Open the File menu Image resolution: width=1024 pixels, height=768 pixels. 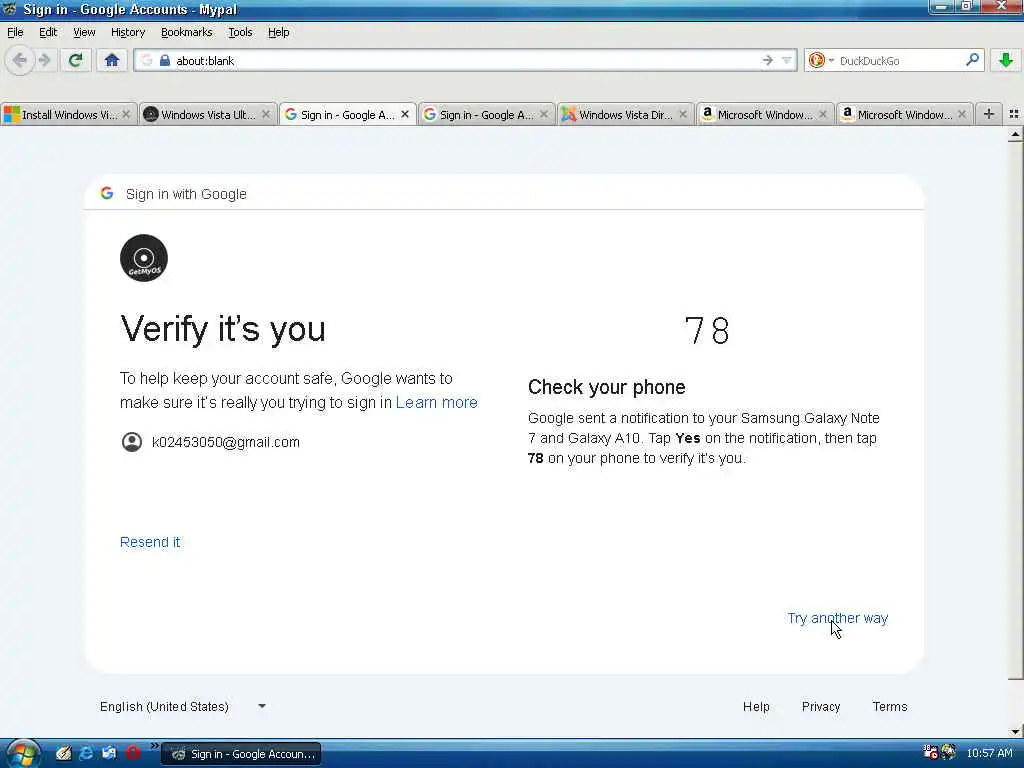pos(15,32)
